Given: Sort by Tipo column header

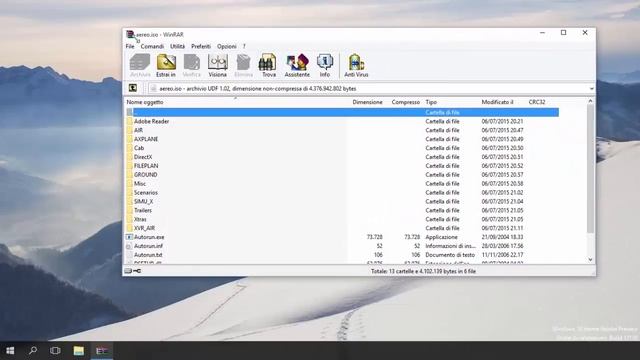Looking at the screenshot, I should tap(431, 102).
